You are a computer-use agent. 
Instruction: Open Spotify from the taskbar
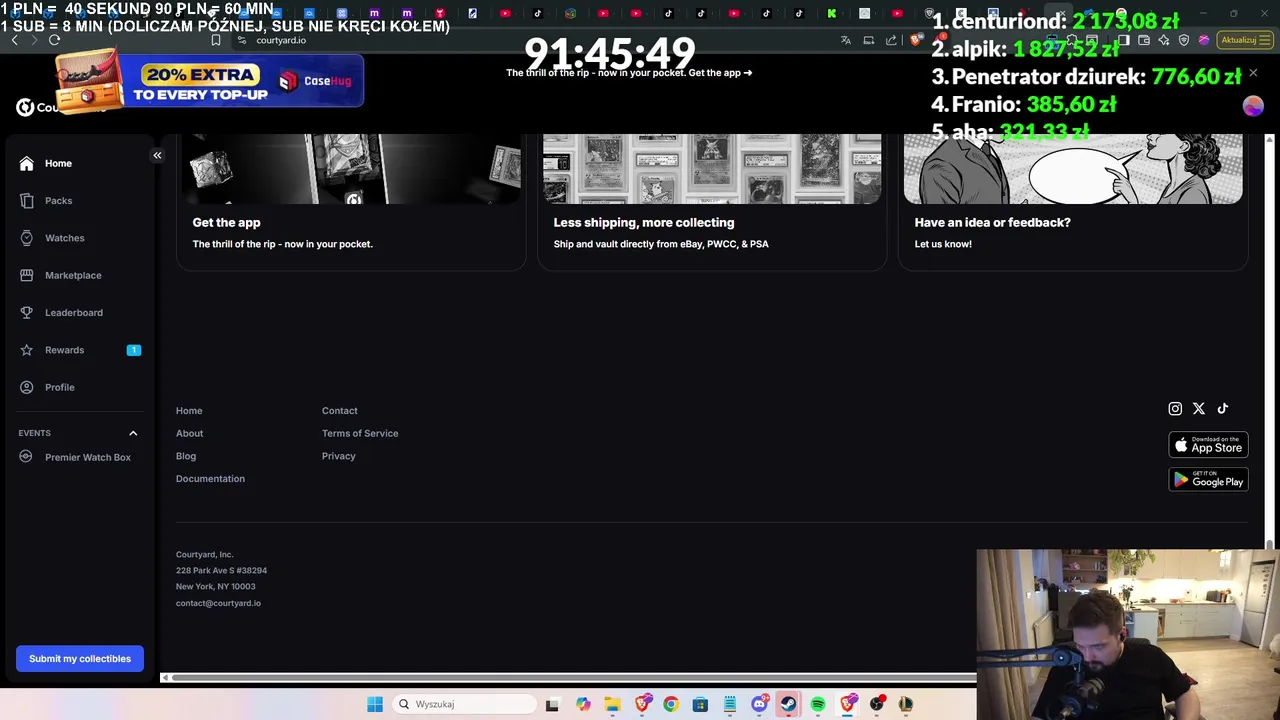pos(818,704)
